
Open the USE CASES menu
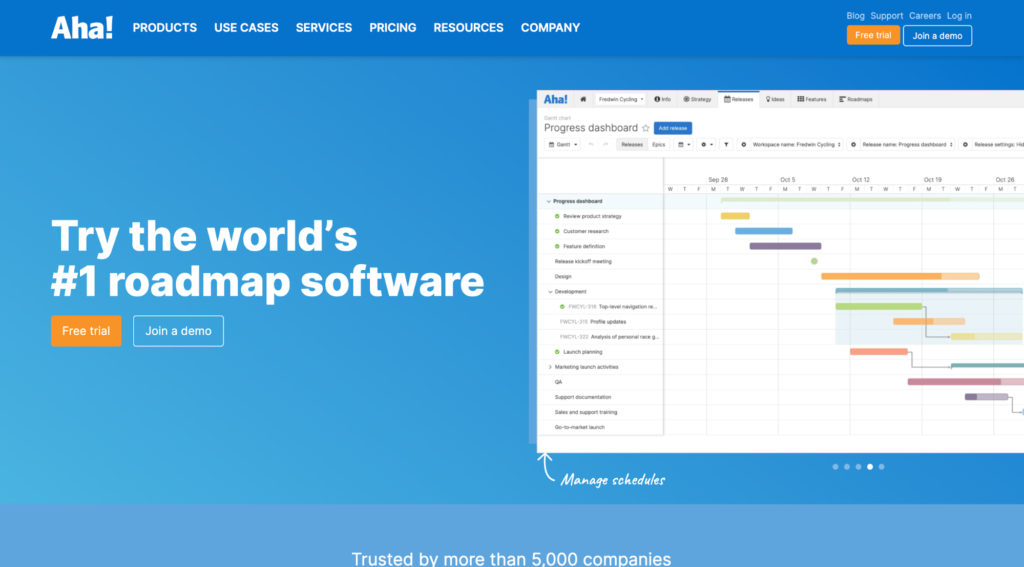point(246,27)
